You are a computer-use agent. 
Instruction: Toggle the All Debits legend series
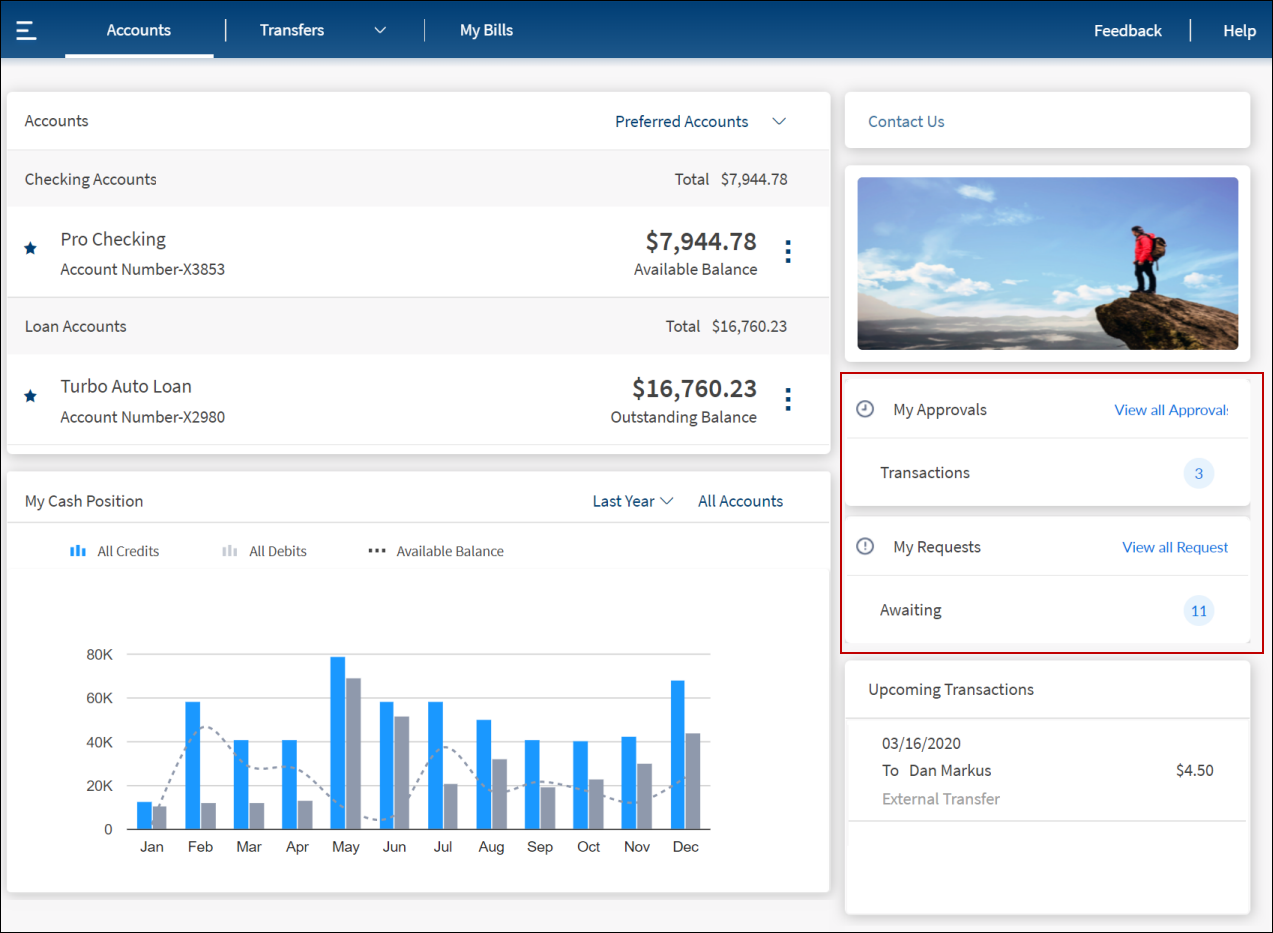tap(265, 551)
